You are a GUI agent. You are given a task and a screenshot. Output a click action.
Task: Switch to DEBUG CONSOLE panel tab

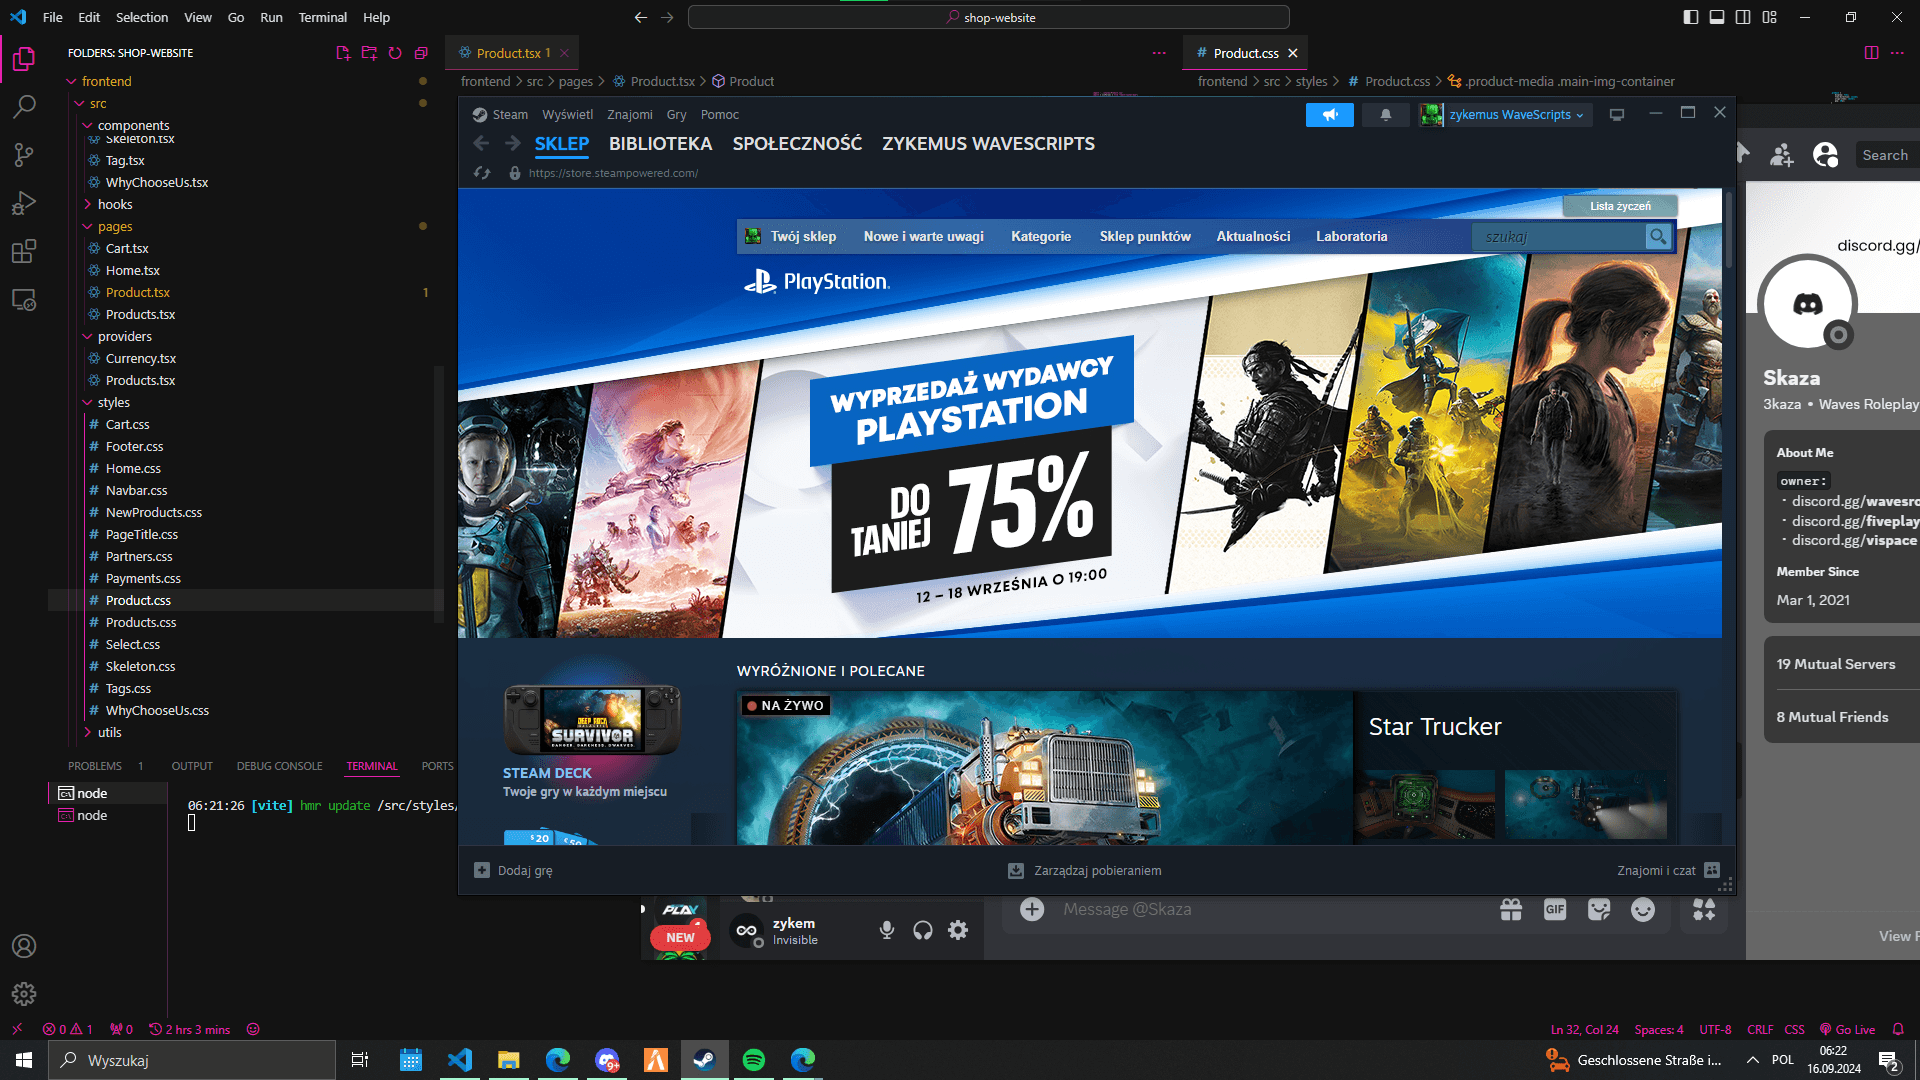[x=279, y=766]
